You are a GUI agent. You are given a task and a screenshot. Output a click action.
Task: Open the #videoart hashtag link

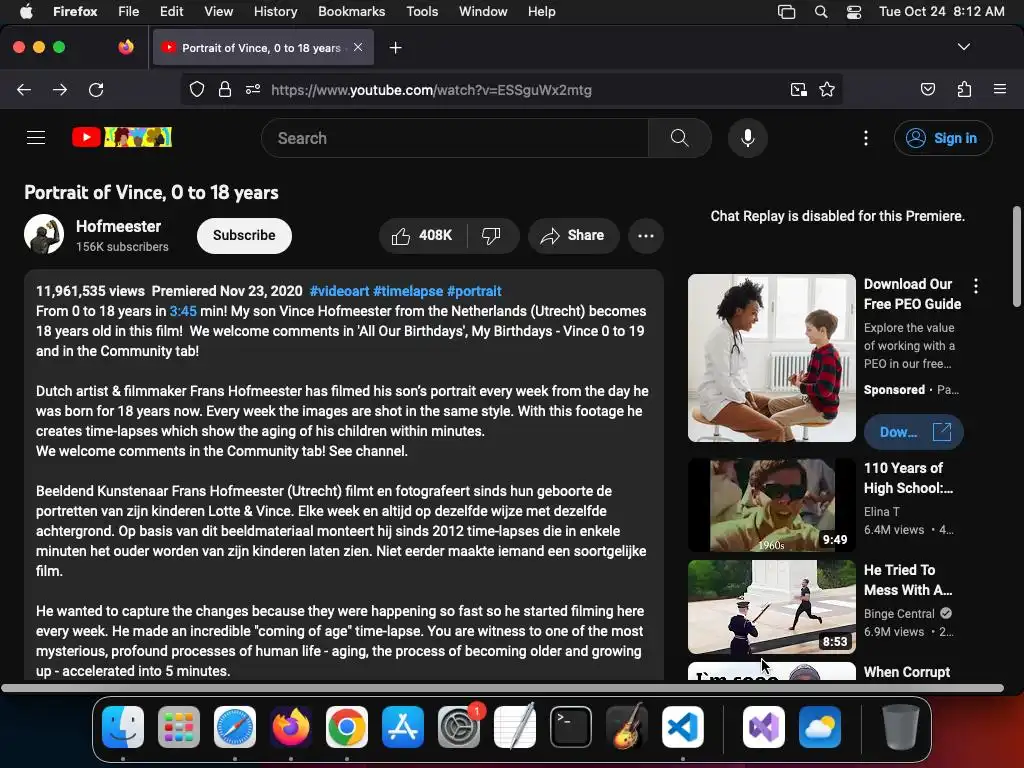point(340,291)
